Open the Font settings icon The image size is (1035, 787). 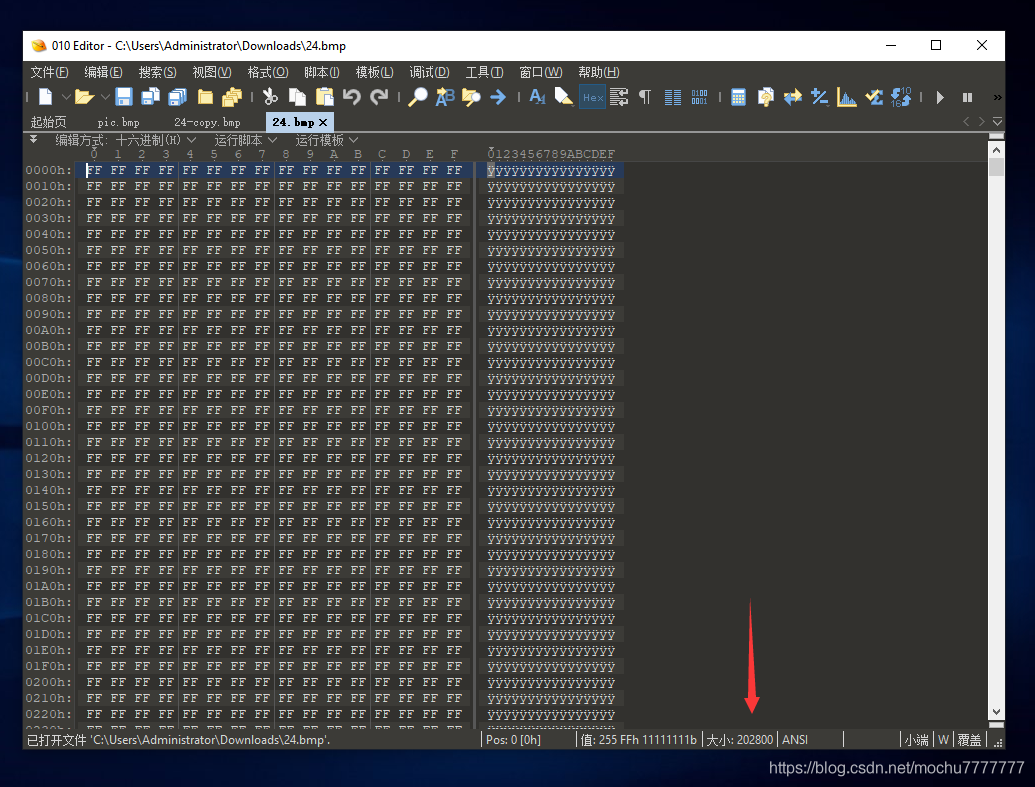[537, 97]
